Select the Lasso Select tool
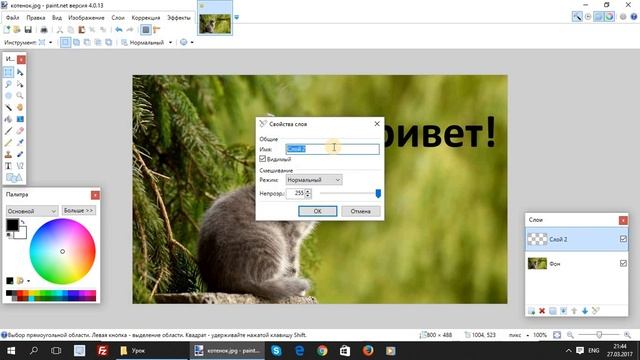This screenshot has width=640, height=360. pyautogui.click(x=8, y=84)
